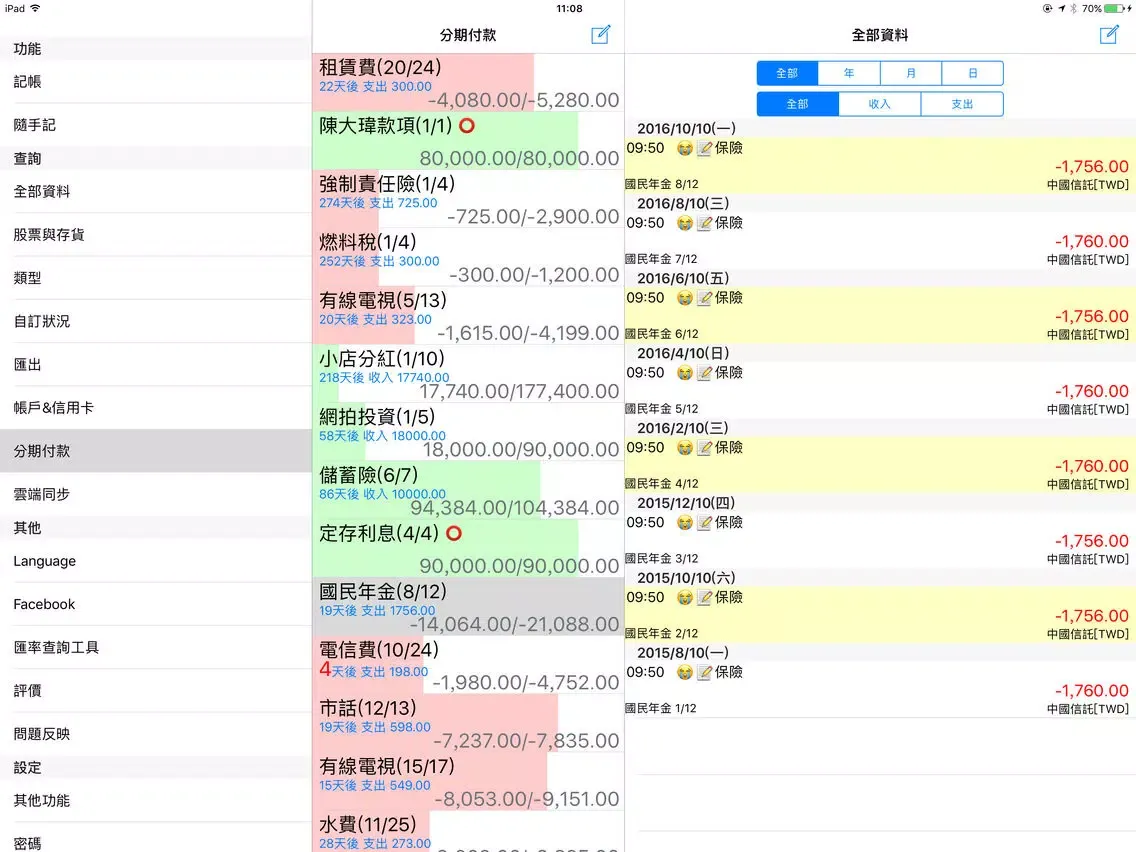
Task: Tap the note icon in the 2016/6/10 entry
Action: 704,298
